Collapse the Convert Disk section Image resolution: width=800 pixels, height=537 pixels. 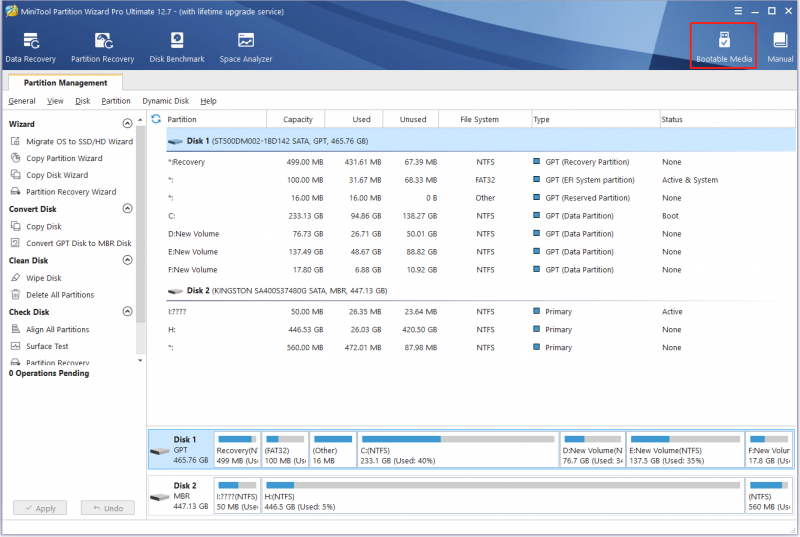(128, 209)
